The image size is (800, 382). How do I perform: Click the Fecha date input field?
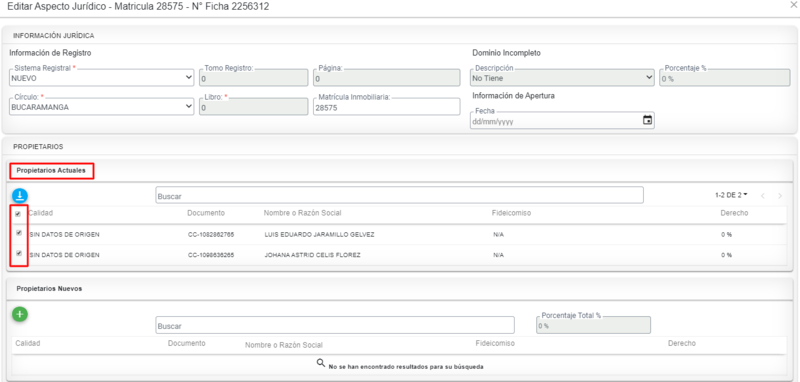click(562, 120)
